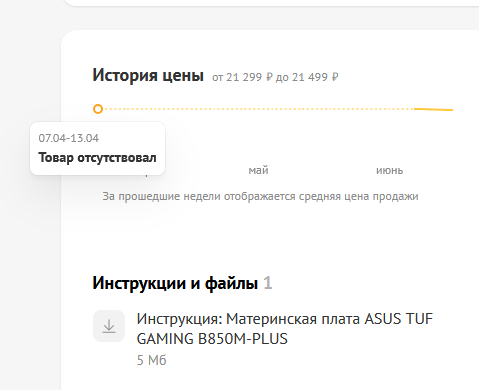
Task: Click the dotted section of the price line
Action: [x=258, y=109]
